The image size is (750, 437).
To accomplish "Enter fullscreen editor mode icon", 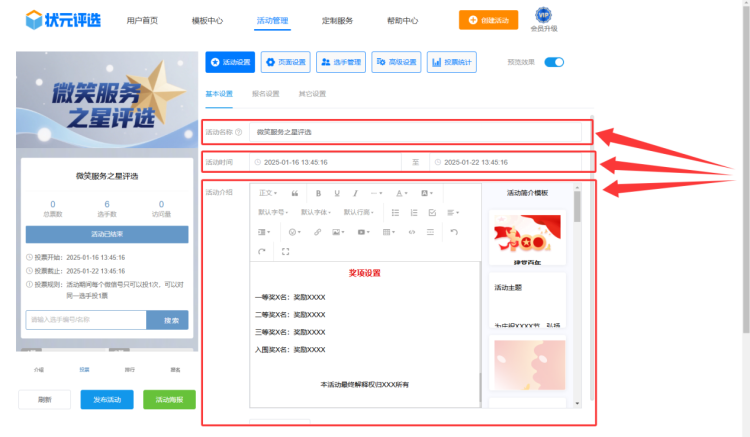I will [286, 251].
